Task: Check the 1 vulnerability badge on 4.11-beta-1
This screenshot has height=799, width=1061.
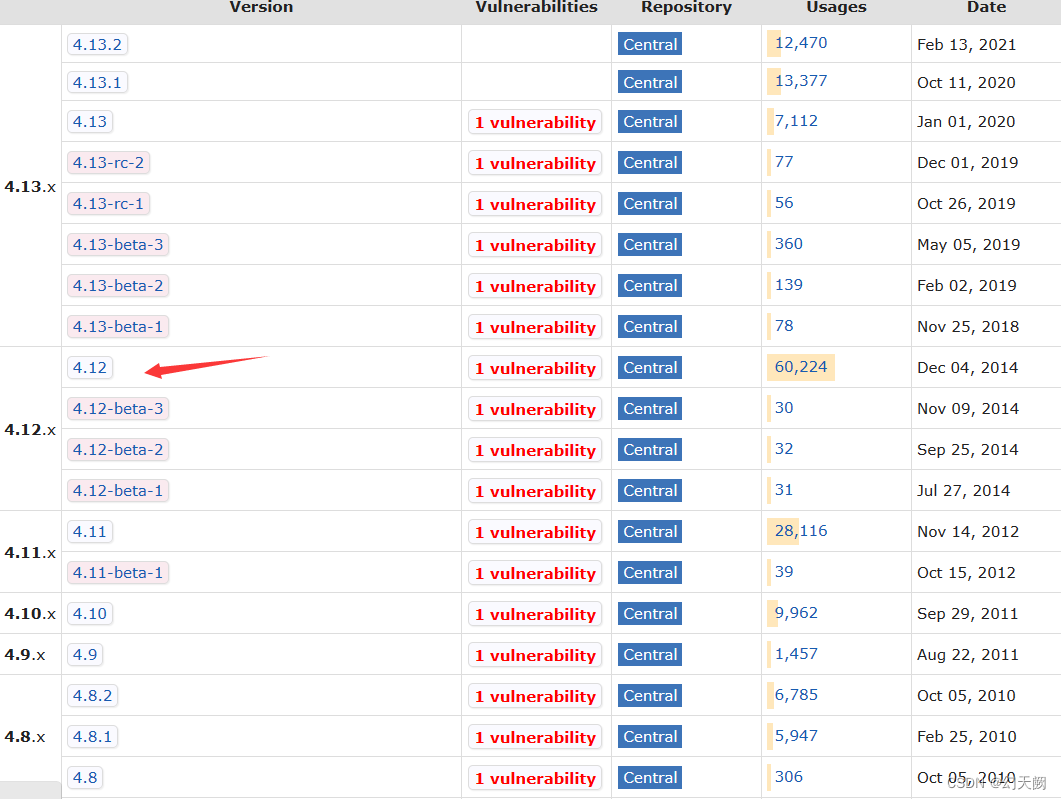Action: (x=535, y=572)
